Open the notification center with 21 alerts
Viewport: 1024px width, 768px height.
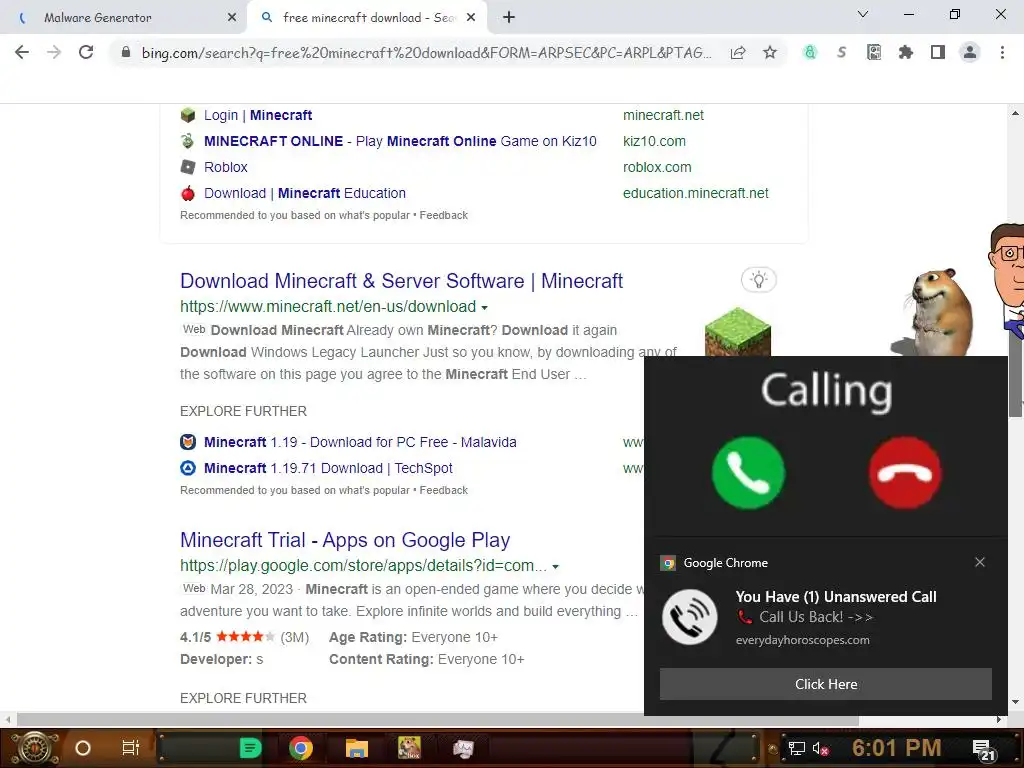pyautogui.click(x=984, y=750)
